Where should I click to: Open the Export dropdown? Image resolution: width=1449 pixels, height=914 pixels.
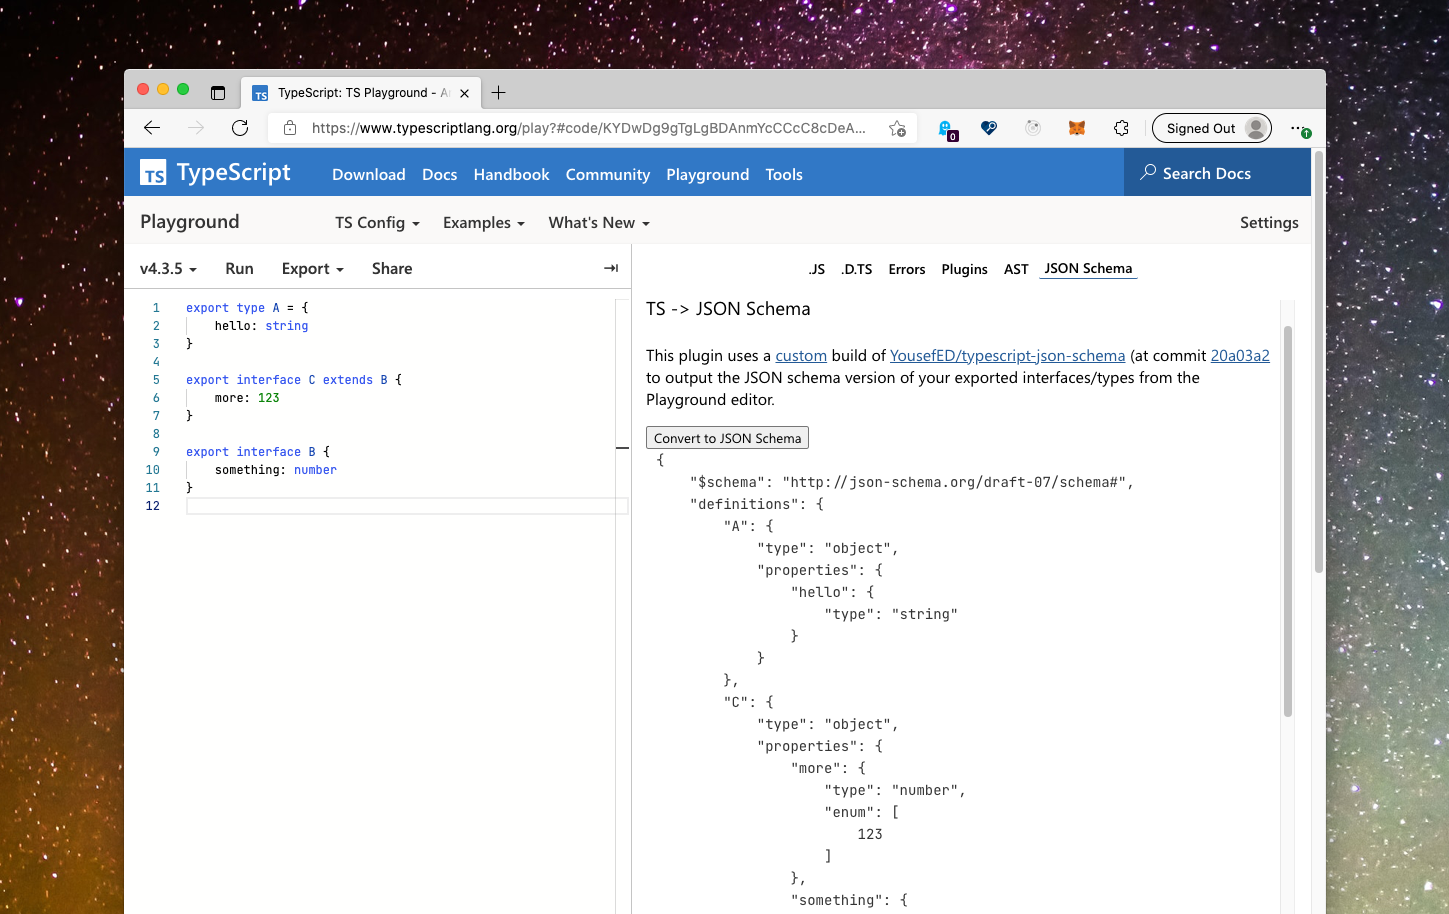(x=312, y=268)
